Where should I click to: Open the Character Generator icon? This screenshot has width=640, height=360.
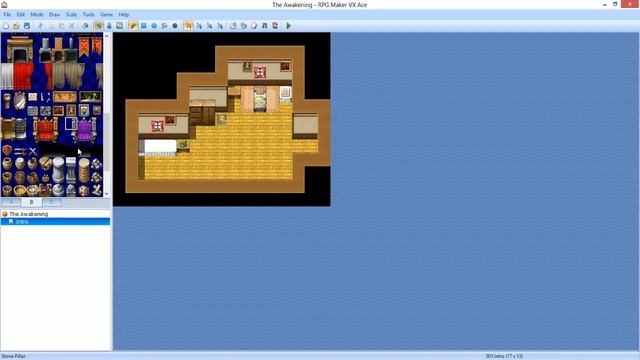pos(275,26)
